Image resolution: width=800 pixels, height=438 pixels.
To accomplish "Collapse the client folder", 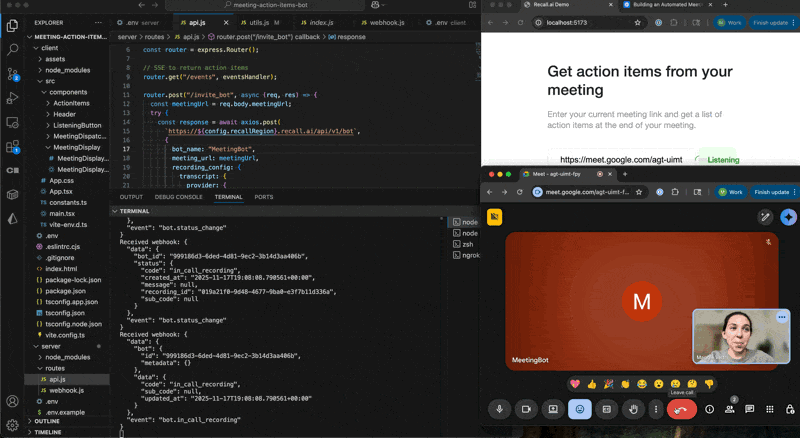I will [49, 48].
